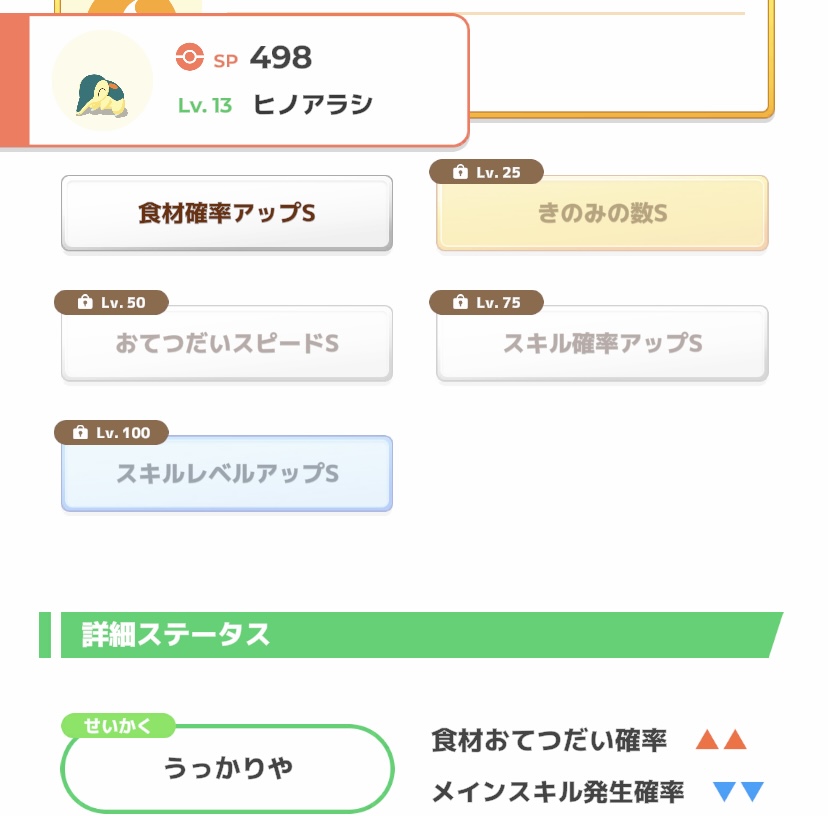Viewport: 828px width, 816px height.
Task: Click the Poké Ball SP icon
Action: tap(189, 58)
